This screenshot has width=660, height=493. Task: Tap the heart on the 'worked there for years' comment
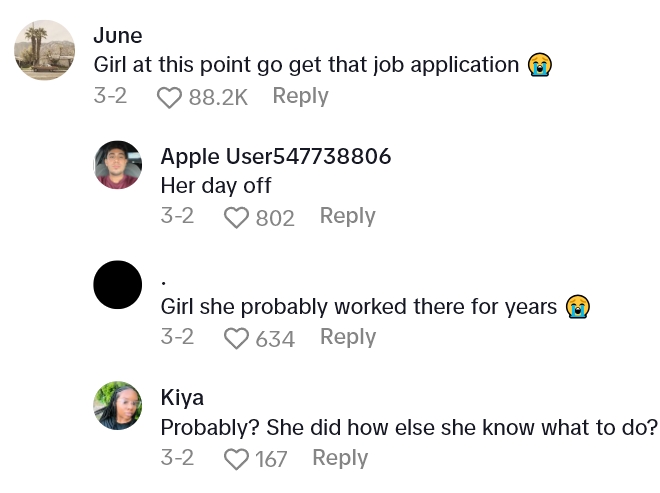(x=236, y=338)
